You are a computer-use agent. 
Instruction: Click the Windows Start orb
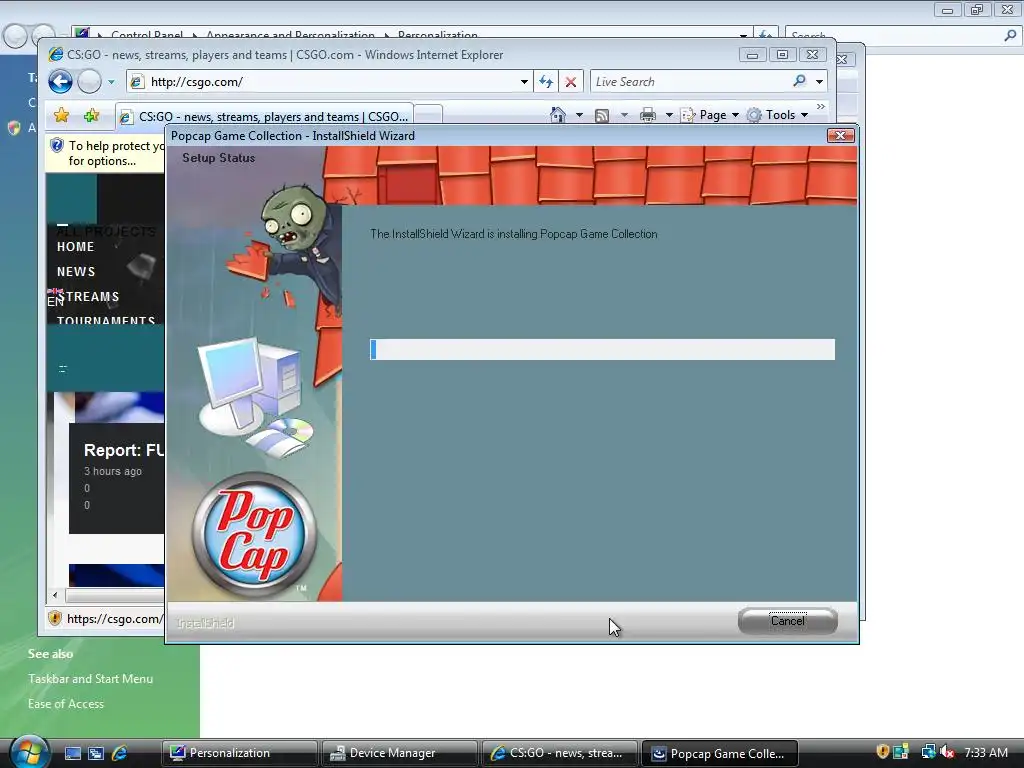(x=29, y=752)
